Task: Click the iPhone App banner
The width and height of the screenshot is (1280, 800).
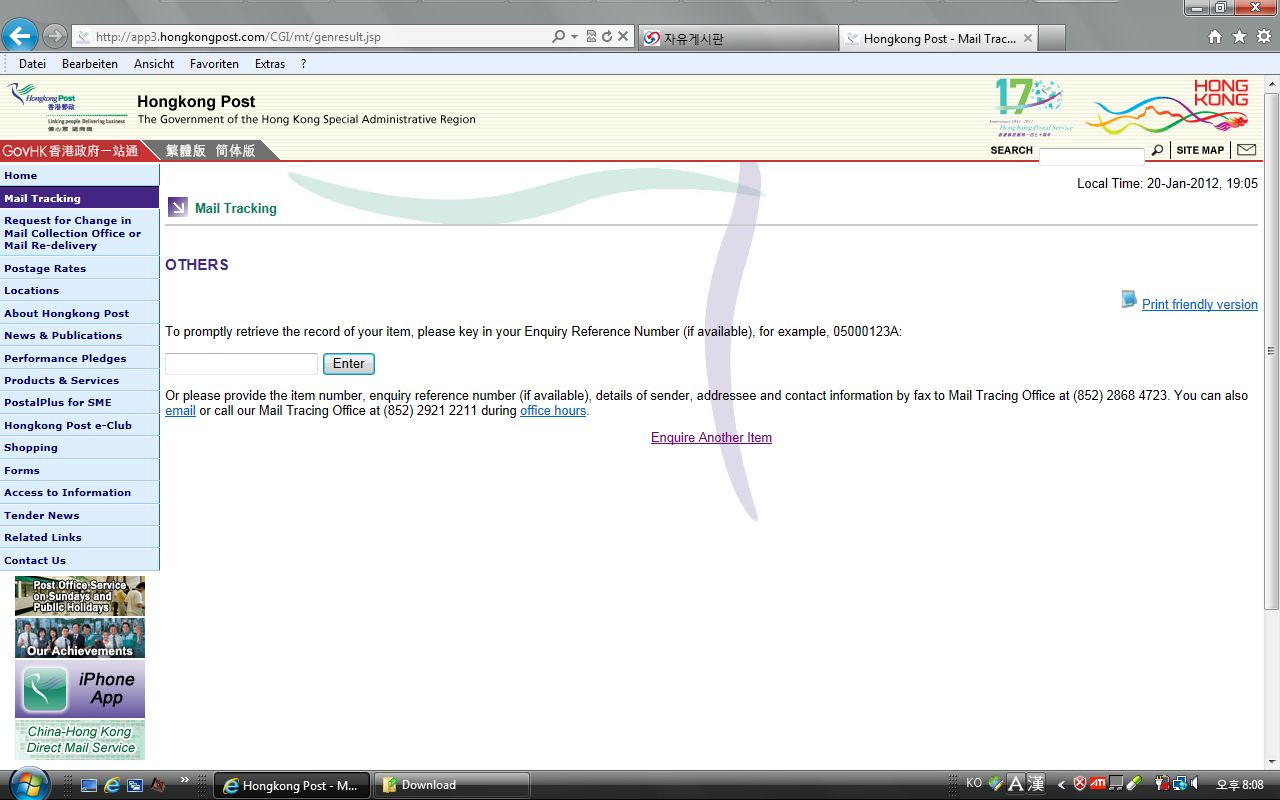Action: (x=80, y=689)
